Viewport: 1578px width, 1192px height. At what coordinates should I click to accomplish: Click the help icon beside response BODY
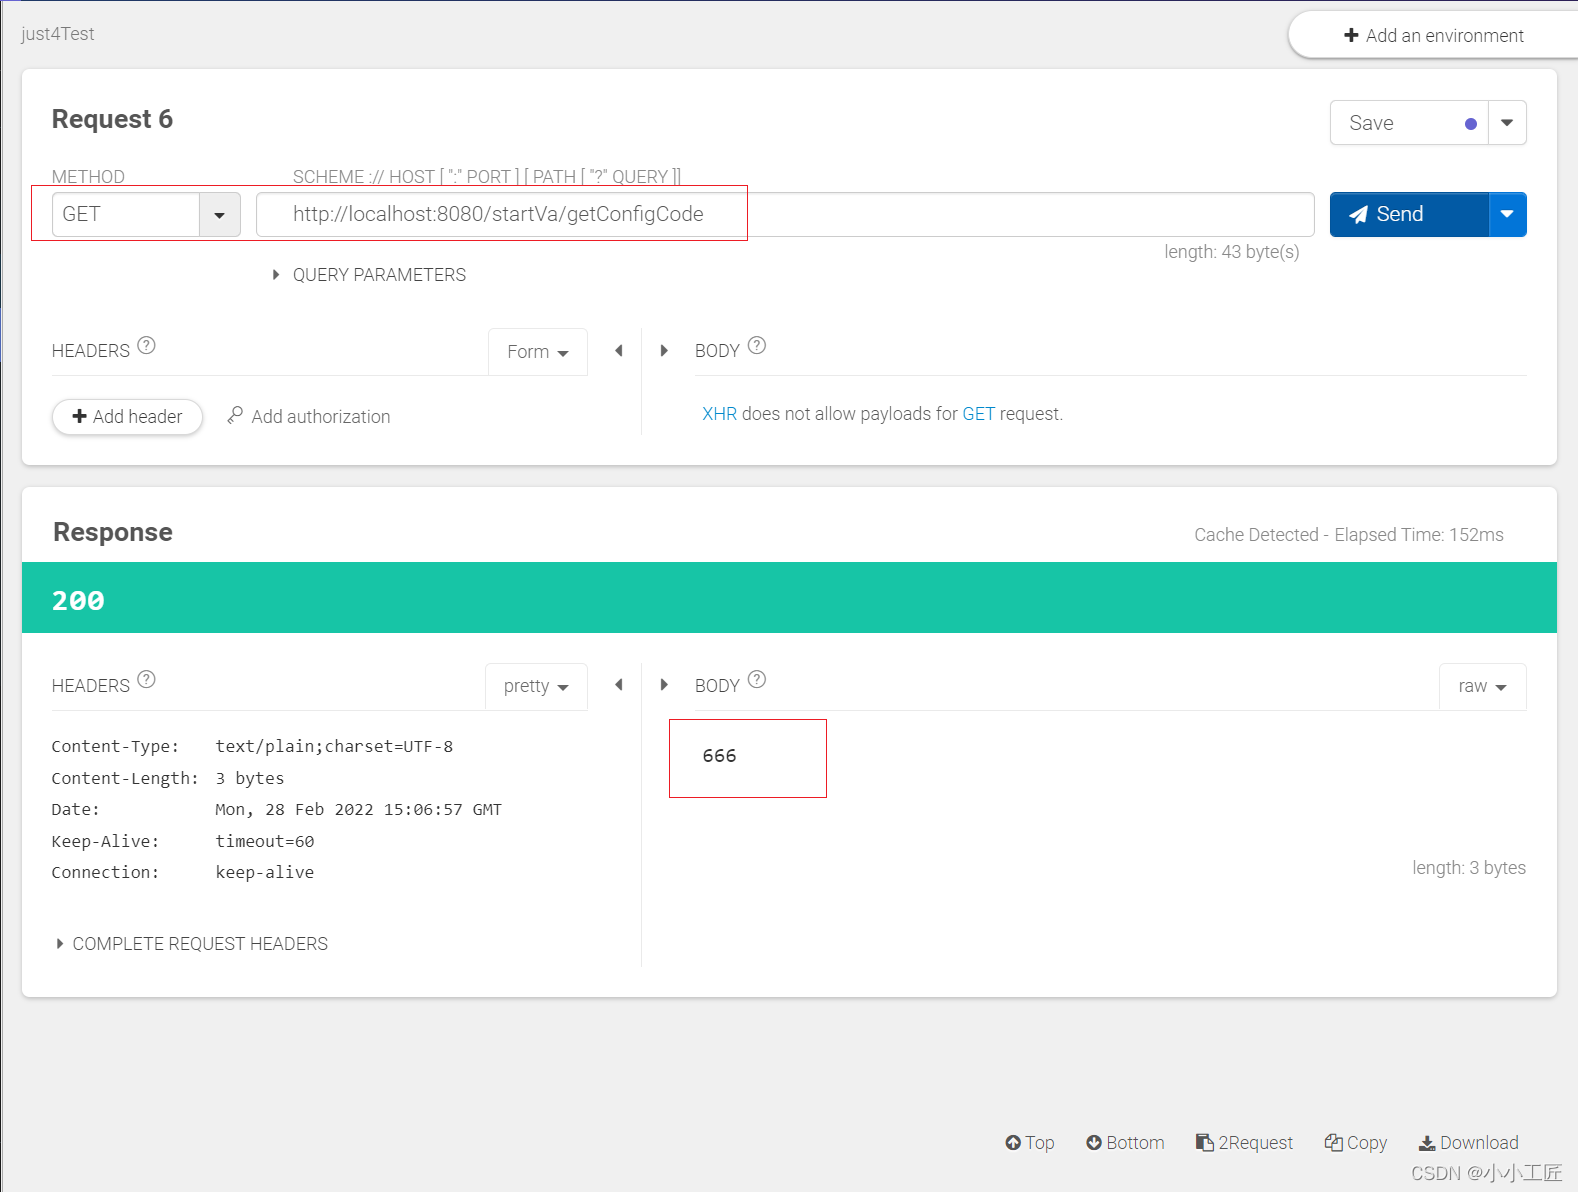757,680
